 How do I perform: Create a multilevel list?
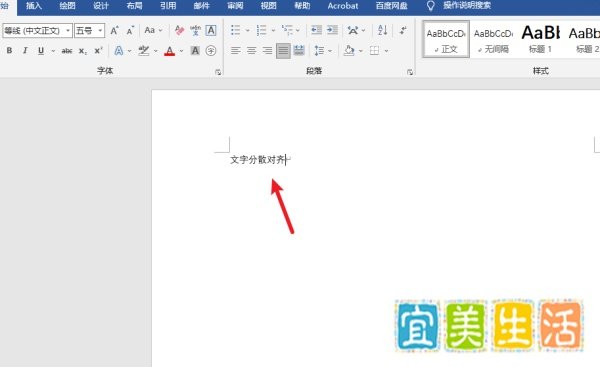pos(287,30)
